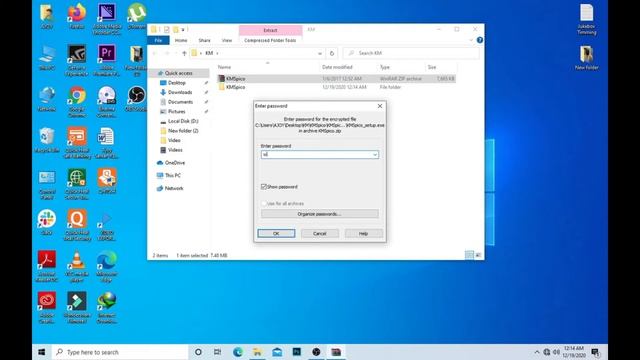Show hidden system tray icons
640x360 pixels.
pyautogui.click(x=537, y=352)
